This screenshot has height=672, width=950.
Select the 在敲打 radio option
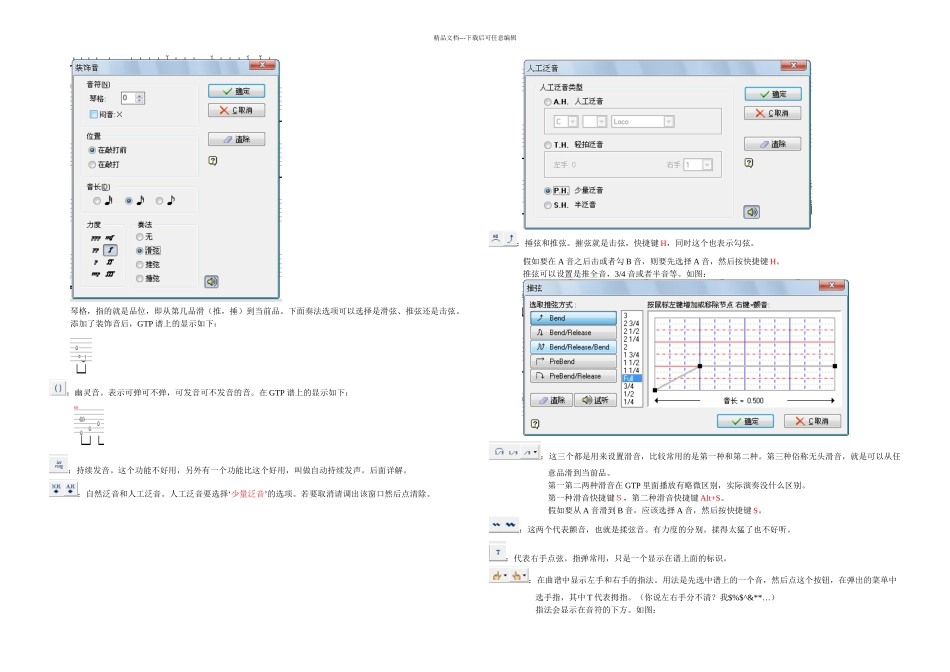(92, 165)
